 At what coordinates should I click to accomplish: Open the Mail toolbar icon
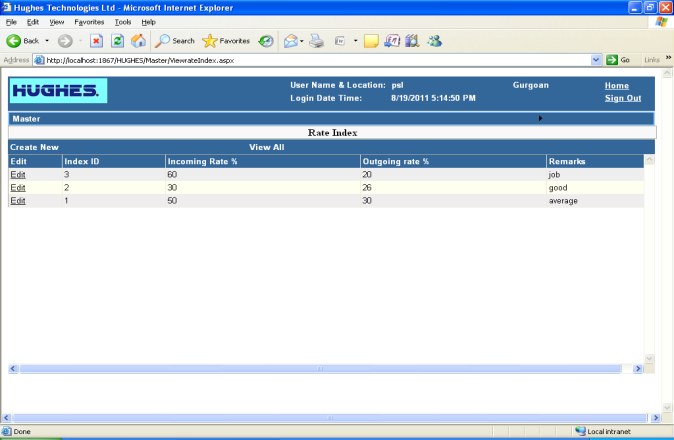[292, 41]
